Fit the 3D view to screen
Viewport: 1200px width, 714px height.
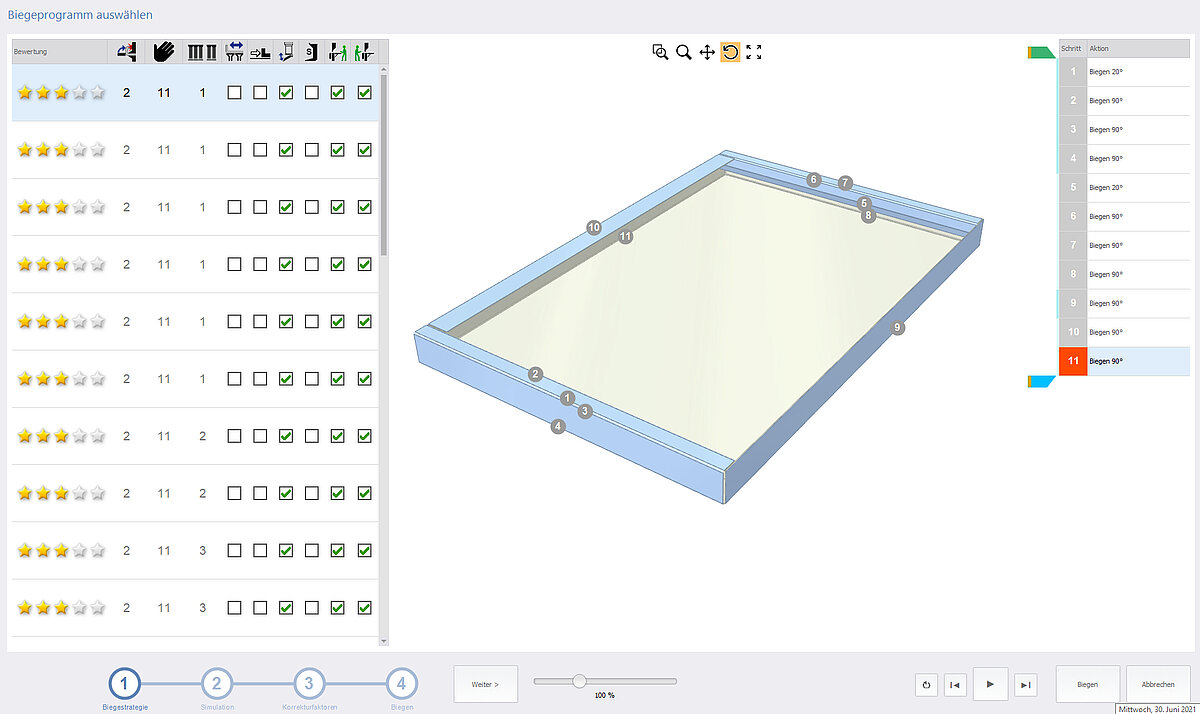(754, 52)
